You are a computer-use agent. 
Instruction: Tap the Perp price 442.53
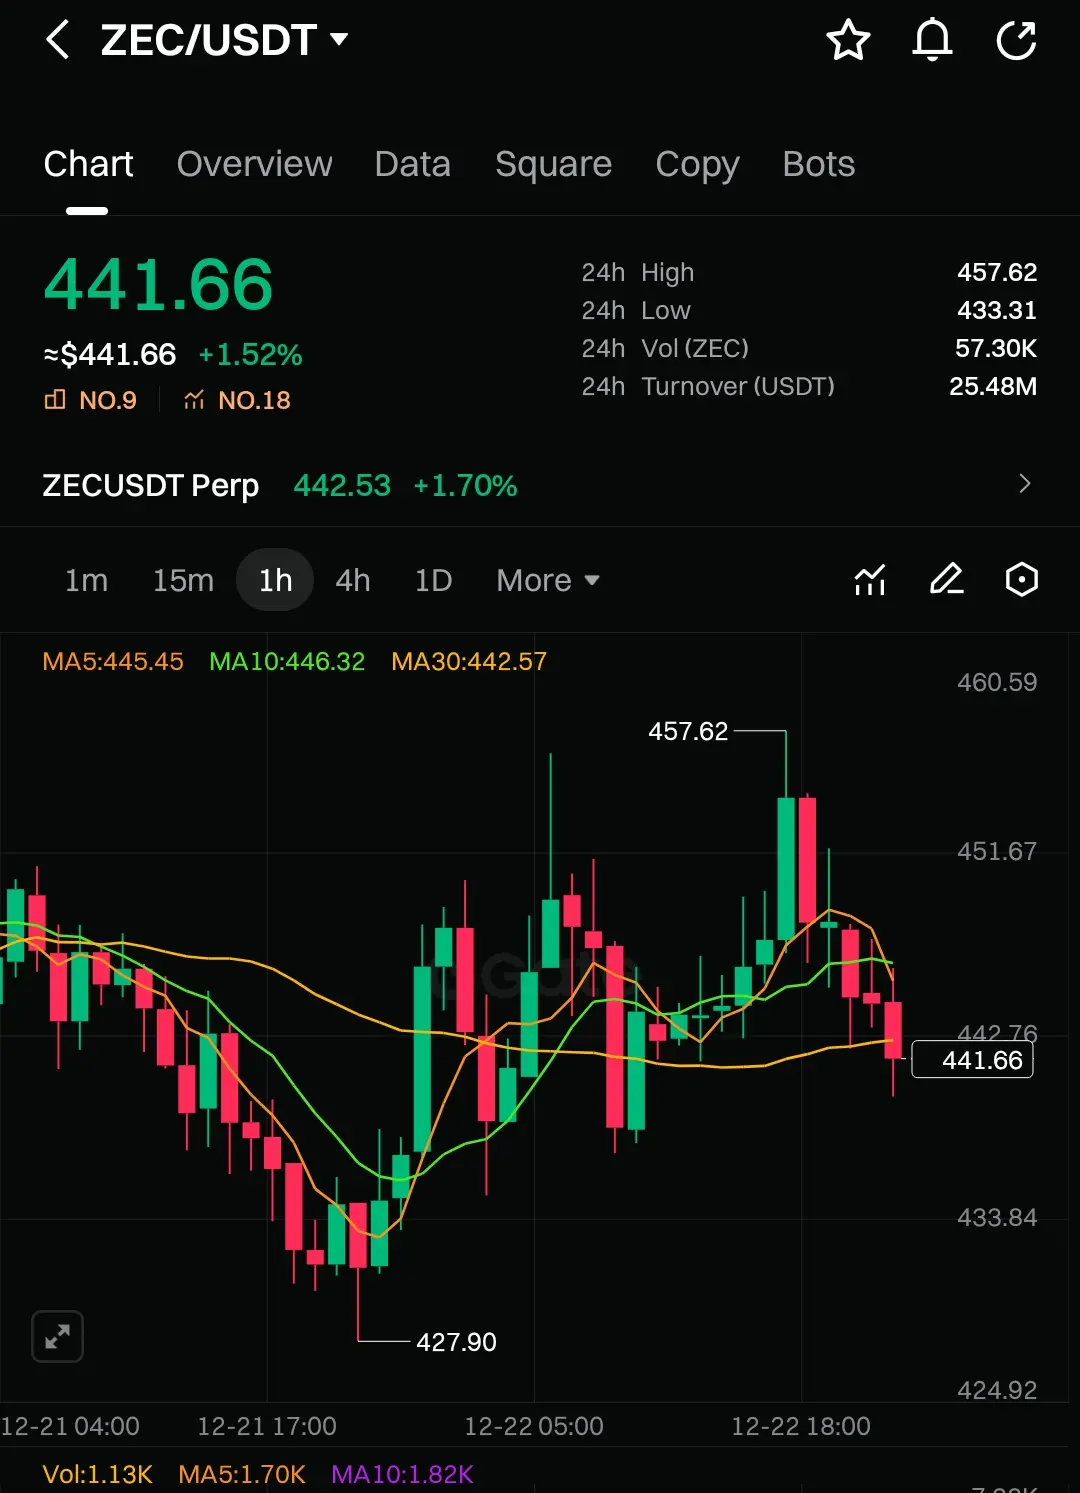pyautogui.click(x=342, y=485)
